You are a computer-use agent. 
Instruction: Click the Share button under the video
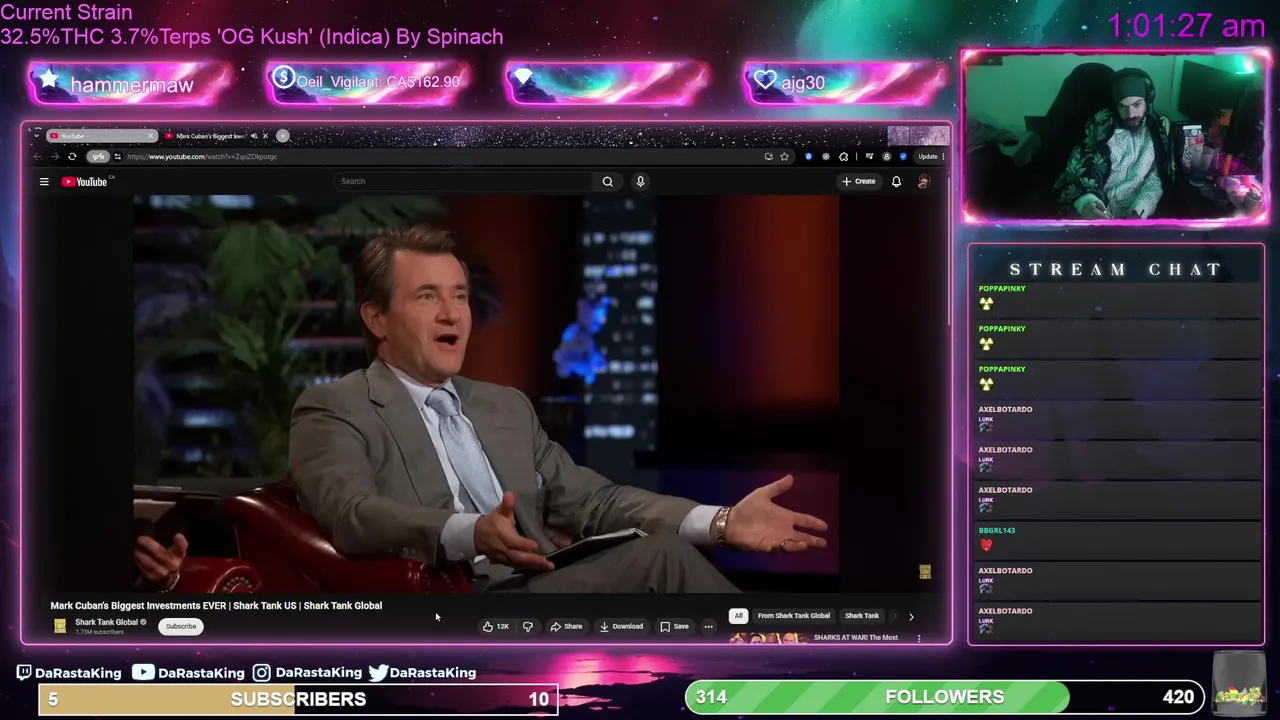click(x=566, y=626)
